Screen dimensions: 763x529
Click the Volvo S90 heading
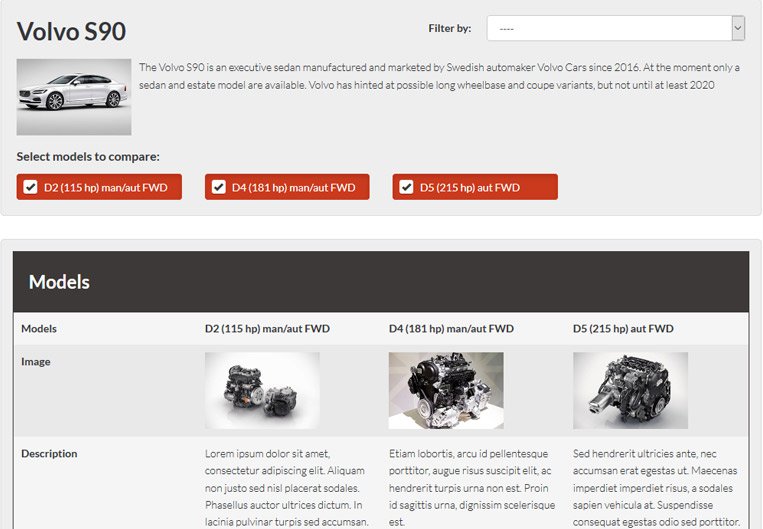tap(72, 31)
